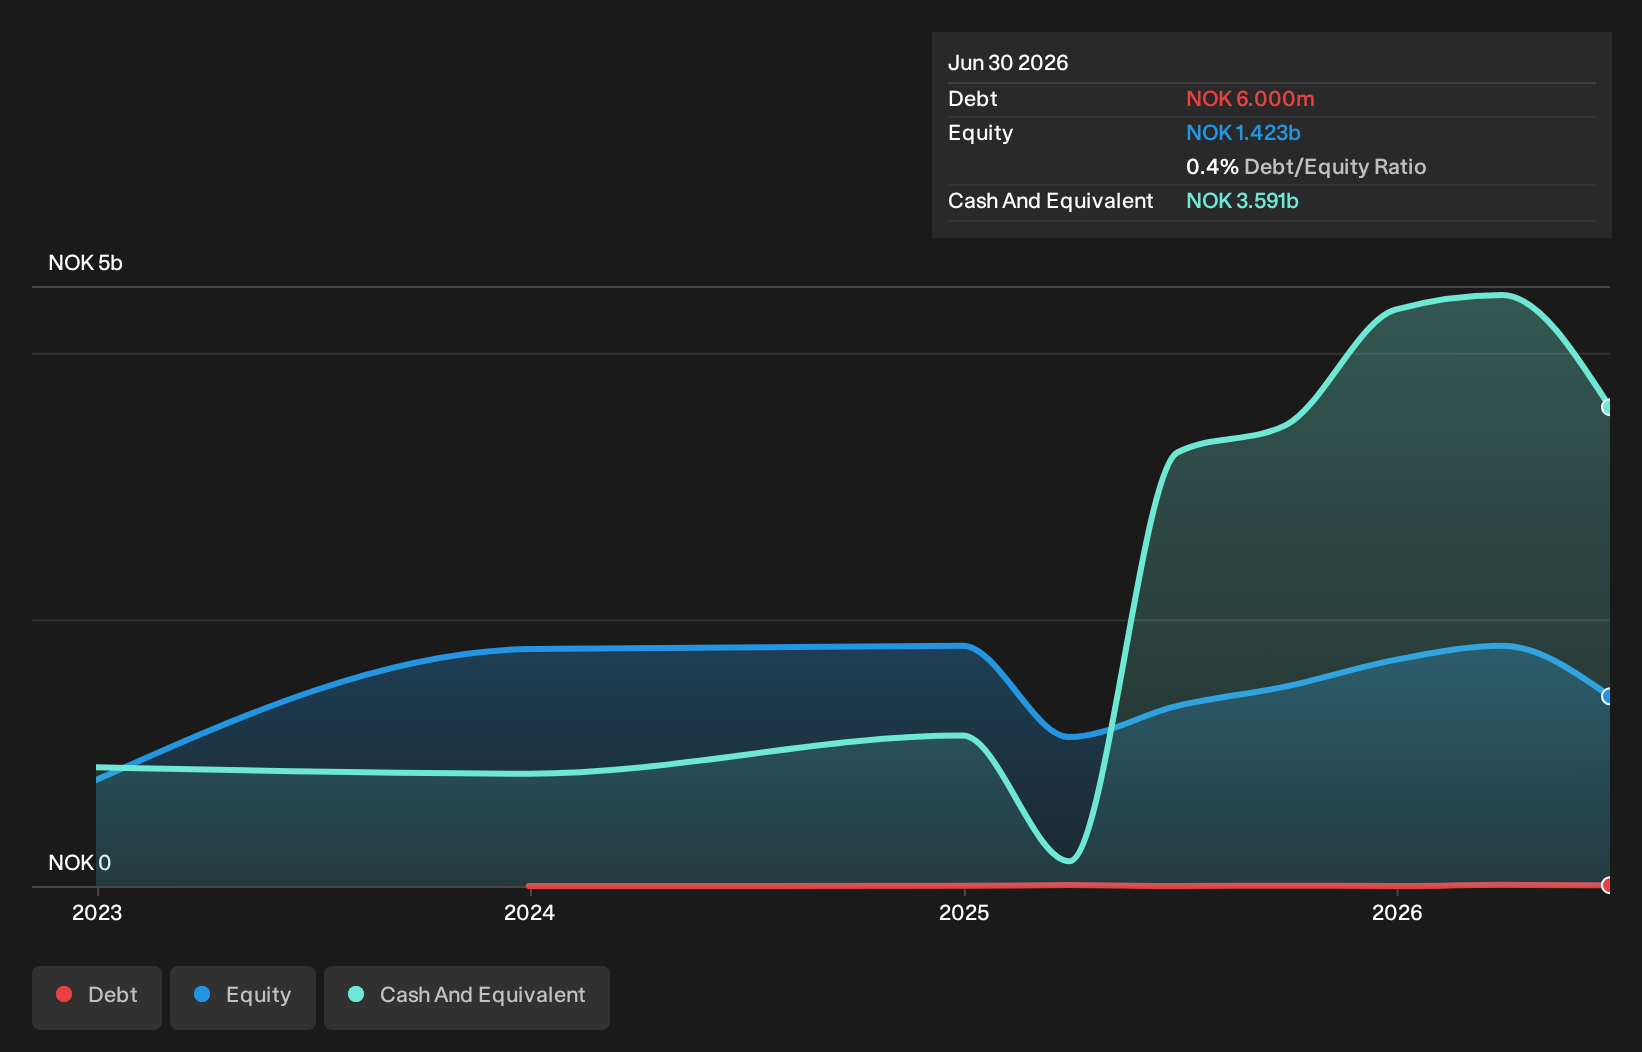The height and width of the screenshot is (1052, 1642).
Task: Click the Jun 30 2026 tooltip date
Action: [x=1008, y=63]
